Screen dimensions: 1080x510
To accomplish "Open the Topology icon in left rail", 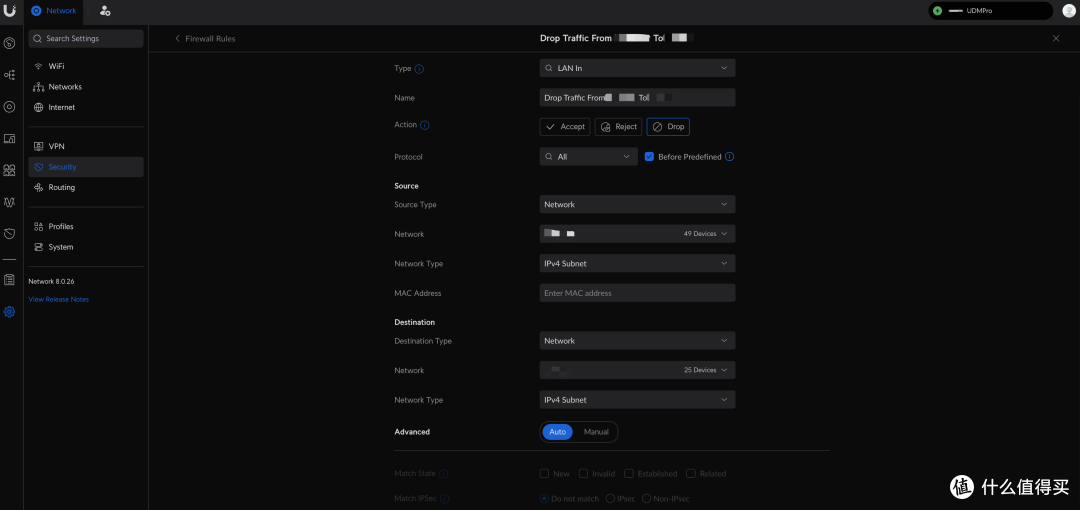I will (x=10, y=74).
